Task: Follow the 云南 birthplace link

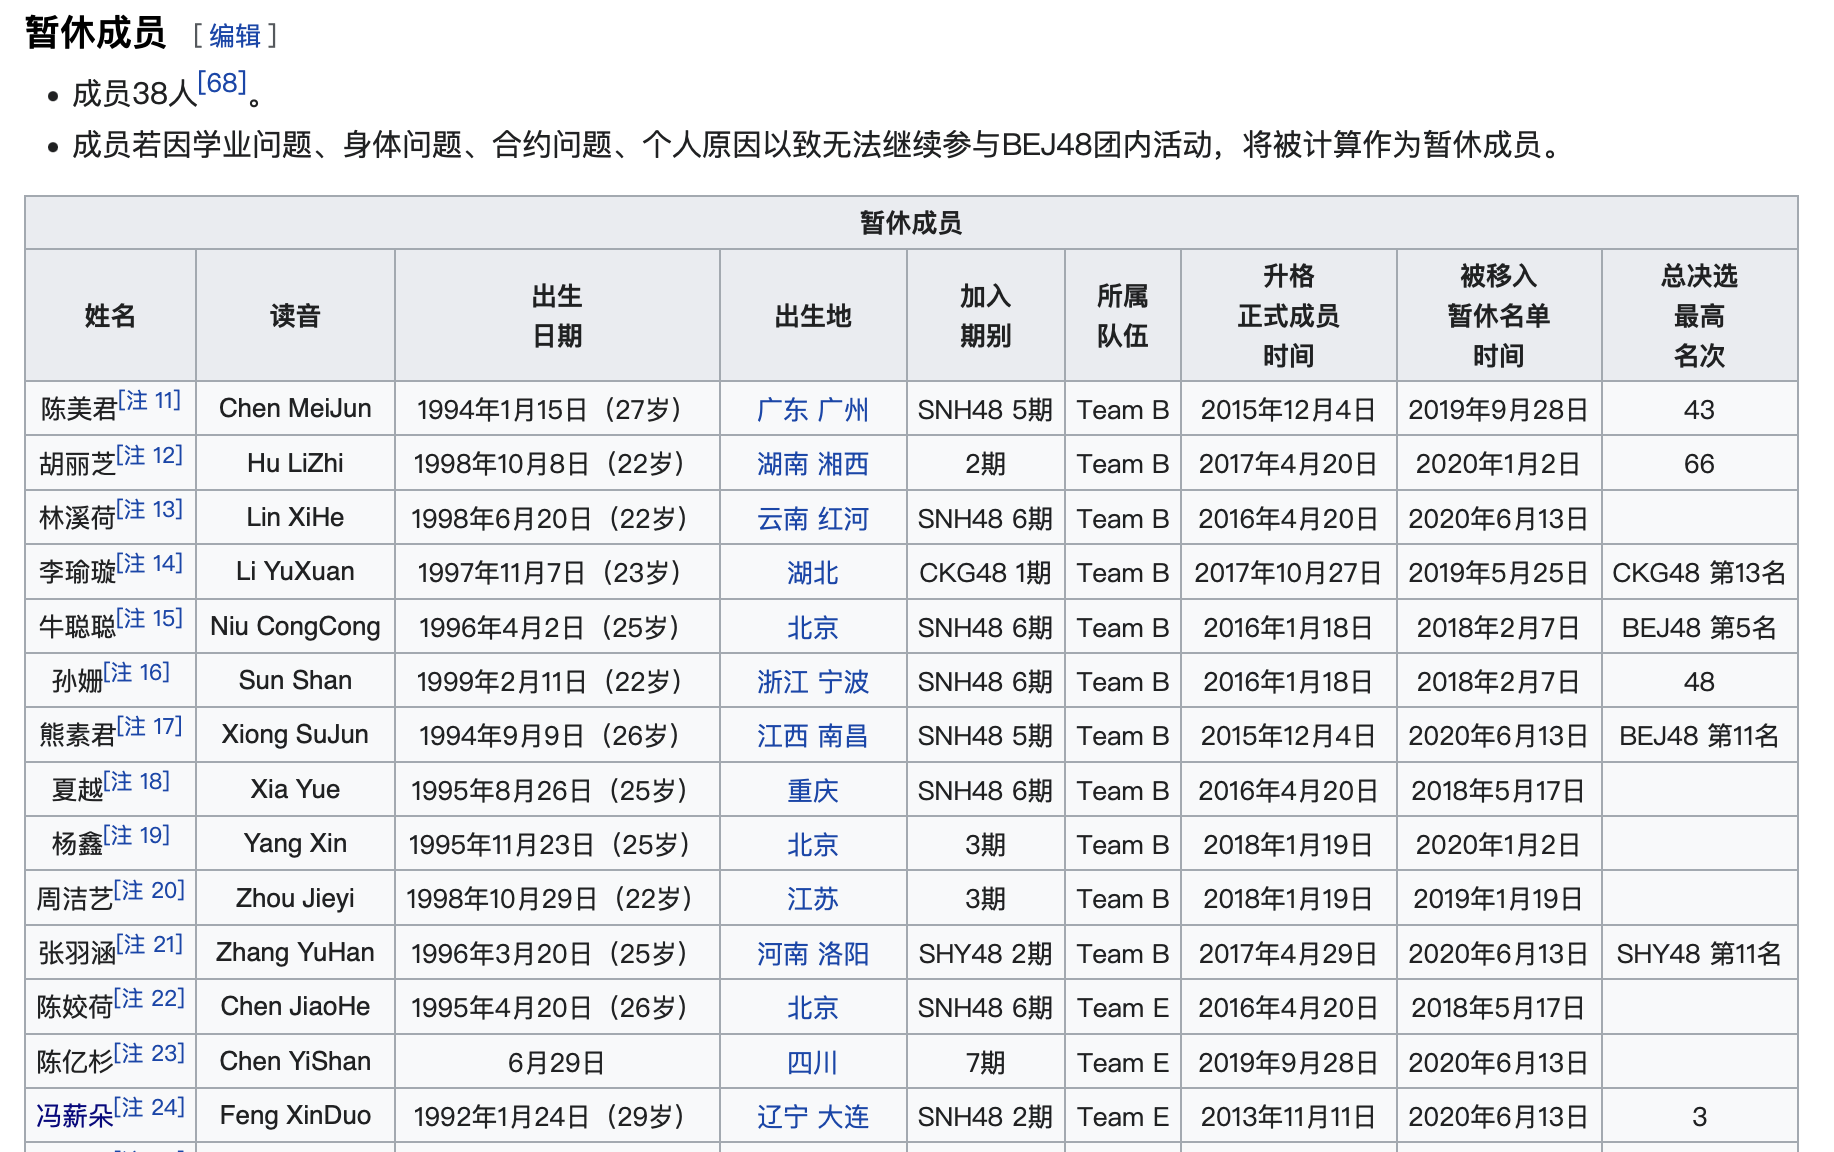Action: [x=782, y=519]
